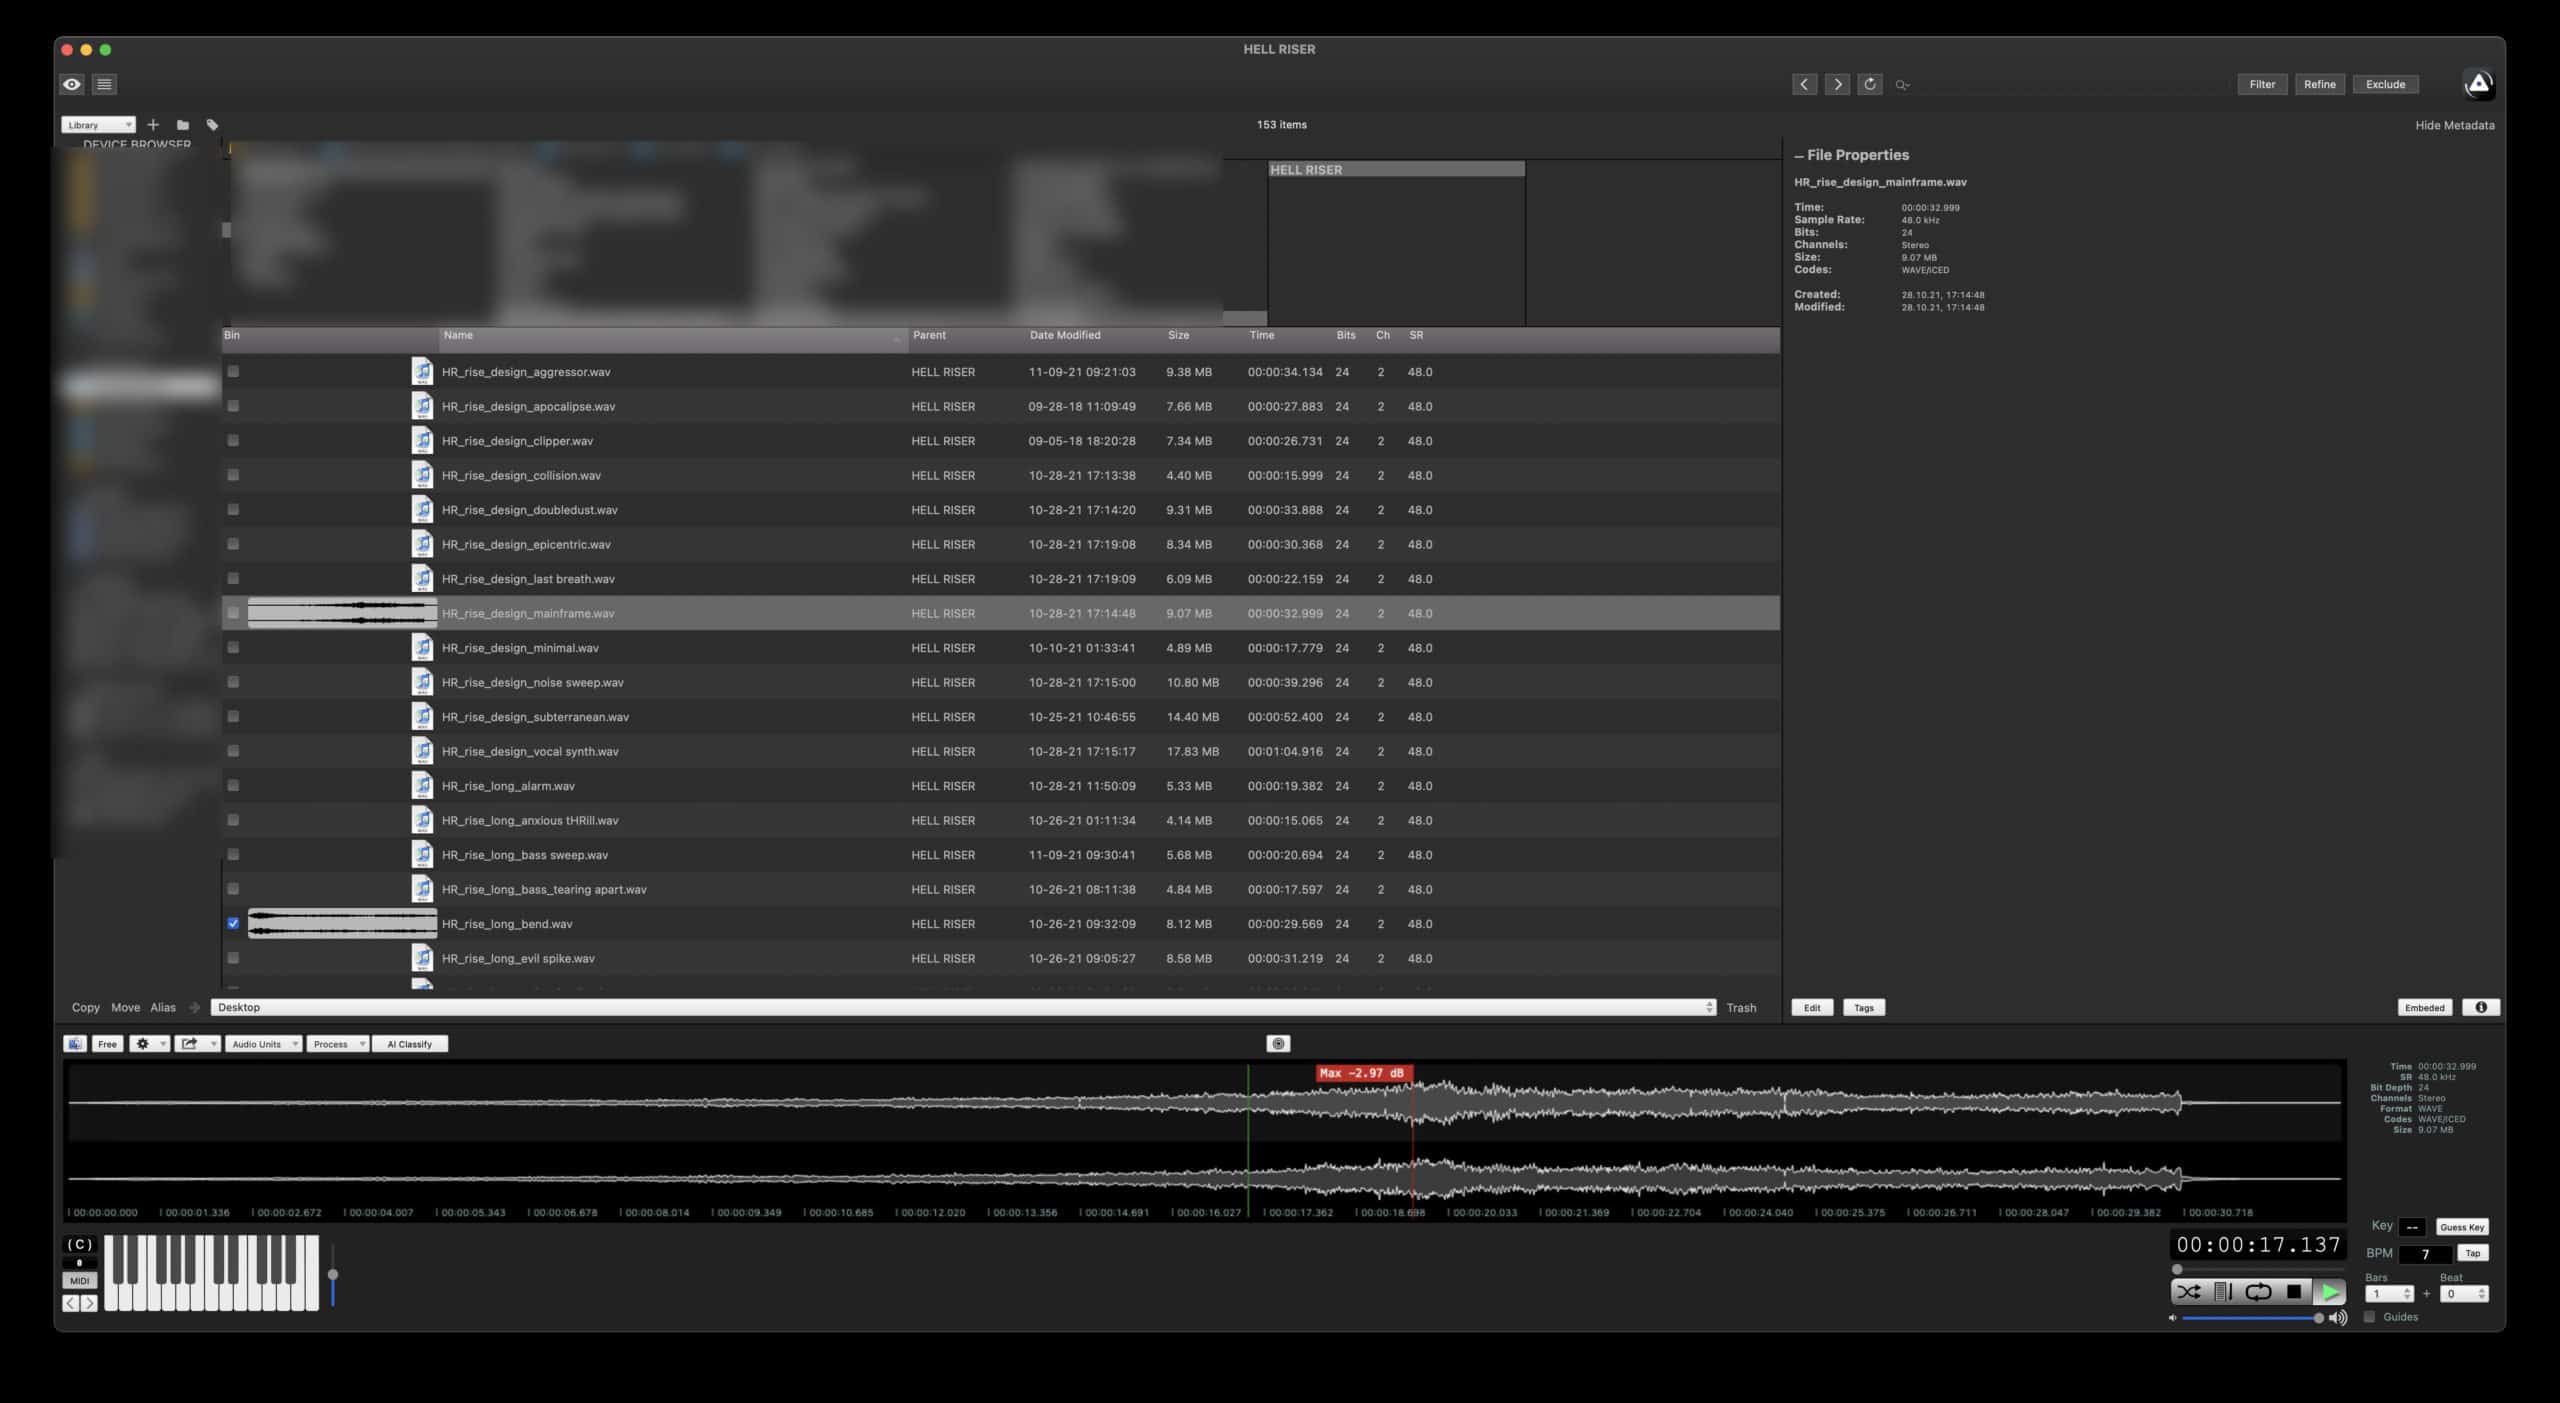This screenshot has height=1403, width=2560.
Task: Toggle the shuffle playback icon
Action: (2189, 1292)
